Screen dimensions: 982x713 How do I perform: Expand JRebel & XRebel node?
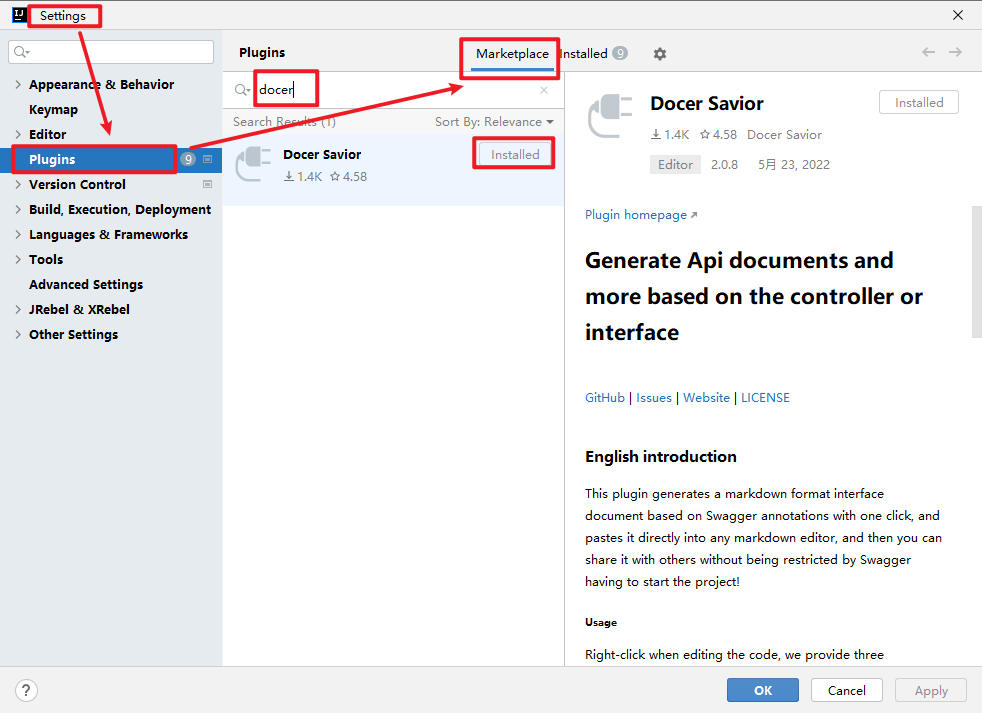point(18,310)
